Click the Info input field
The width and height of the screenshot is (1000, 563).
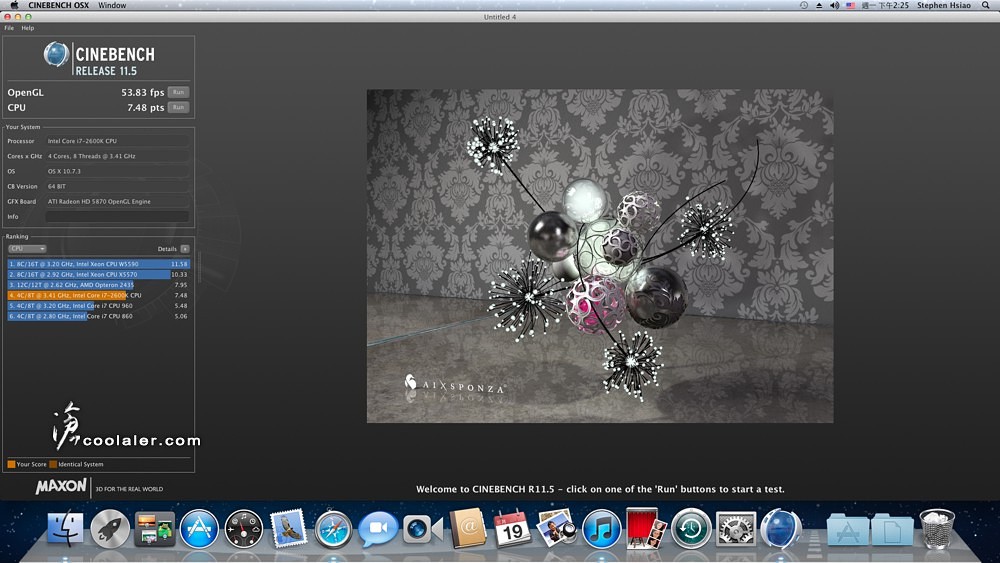click(117, 217)
